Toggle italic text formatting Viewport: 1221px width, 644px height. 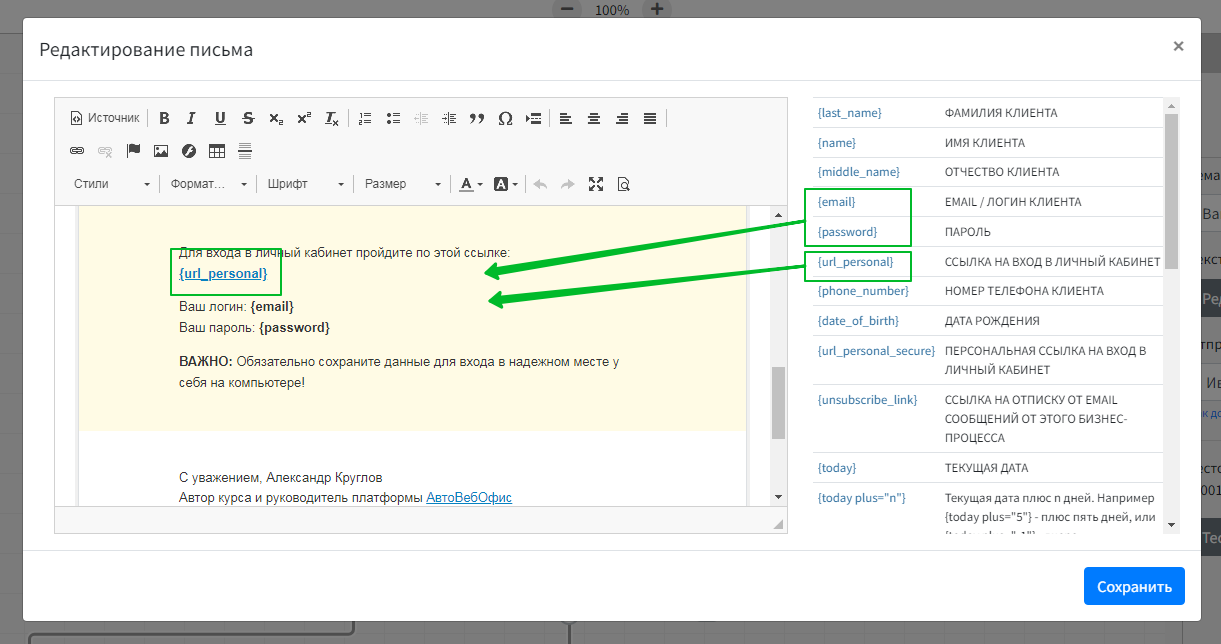(192, 118)
